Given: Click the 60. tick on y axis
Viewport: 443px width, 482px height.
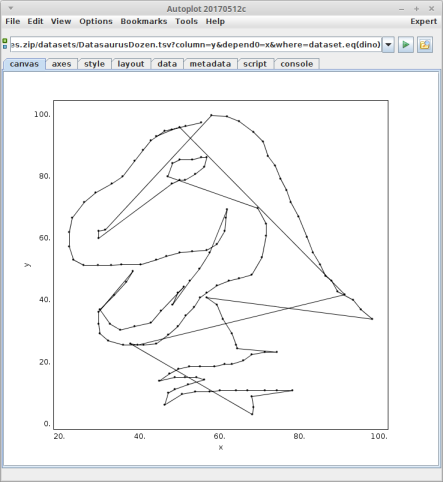Looking at the screenshot, I should 45,238.
